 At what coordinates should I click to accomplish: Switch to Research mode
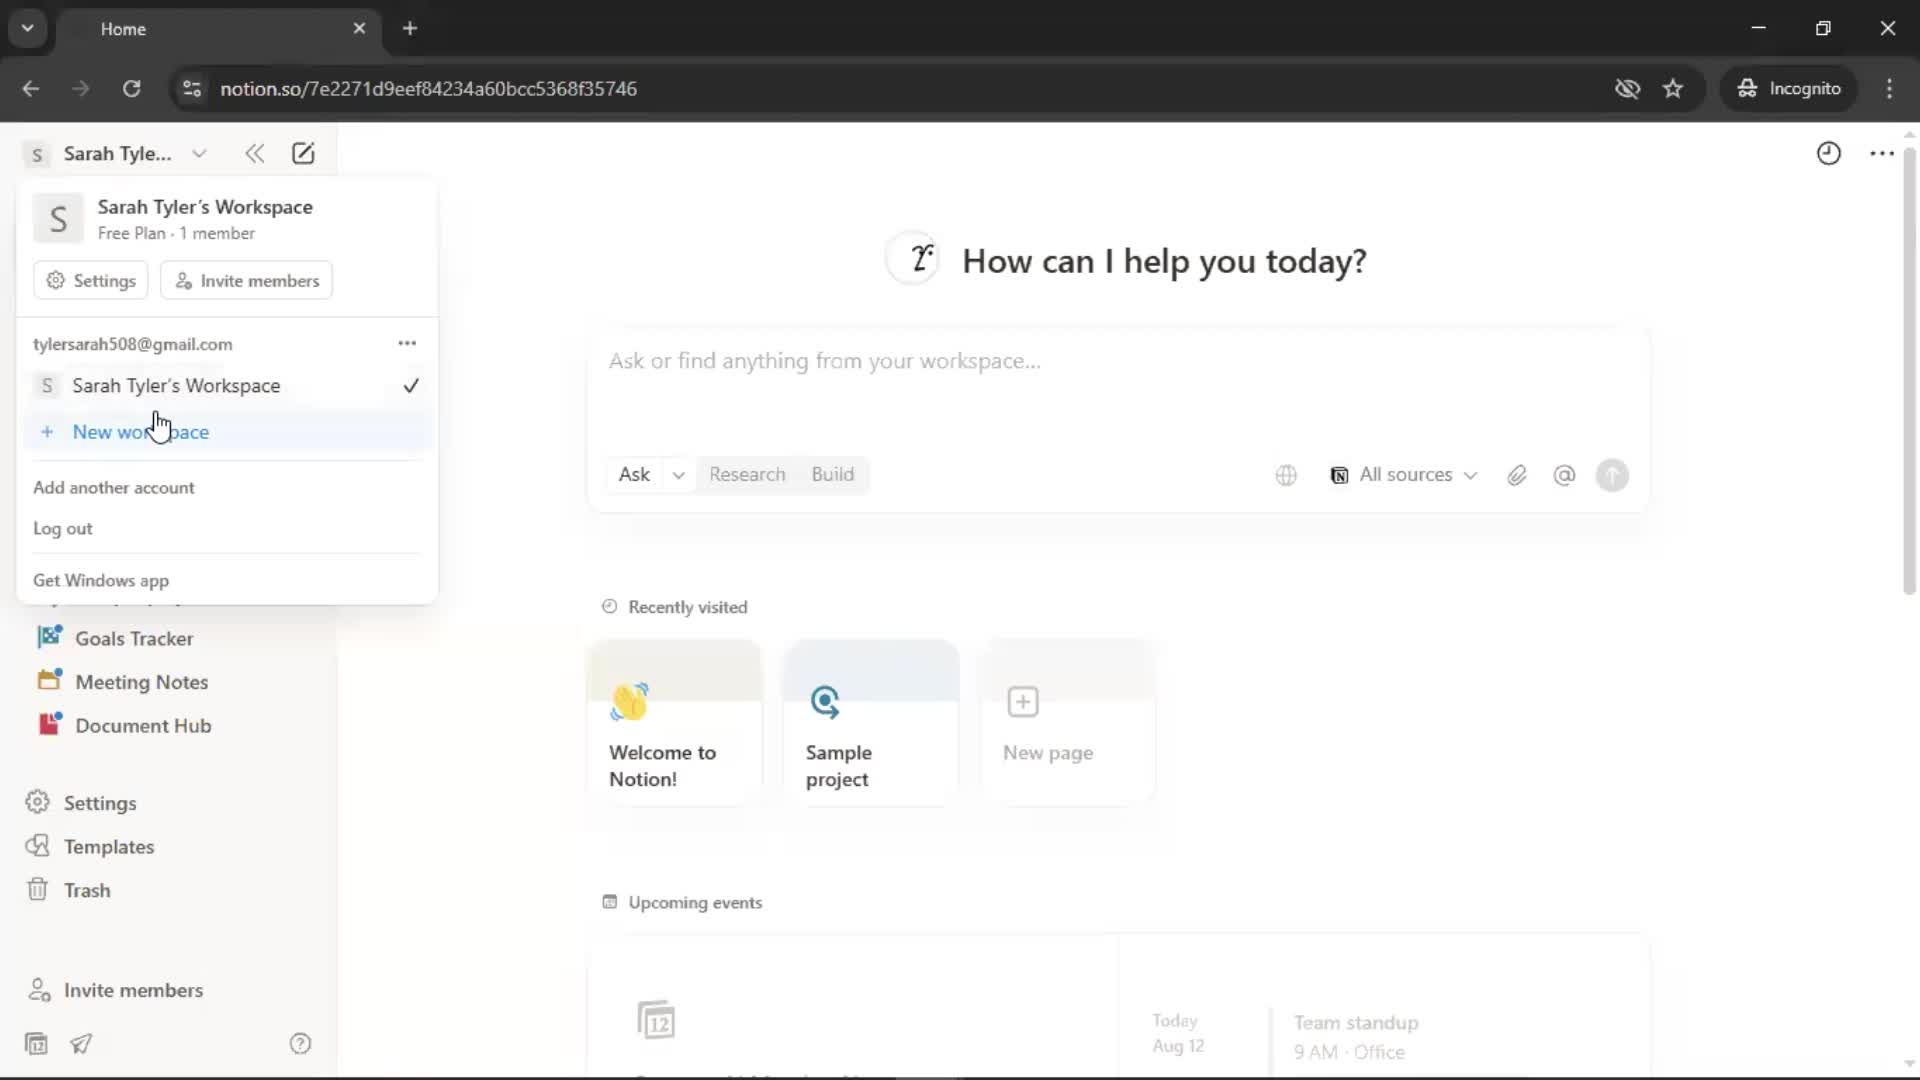pos(747,475)
